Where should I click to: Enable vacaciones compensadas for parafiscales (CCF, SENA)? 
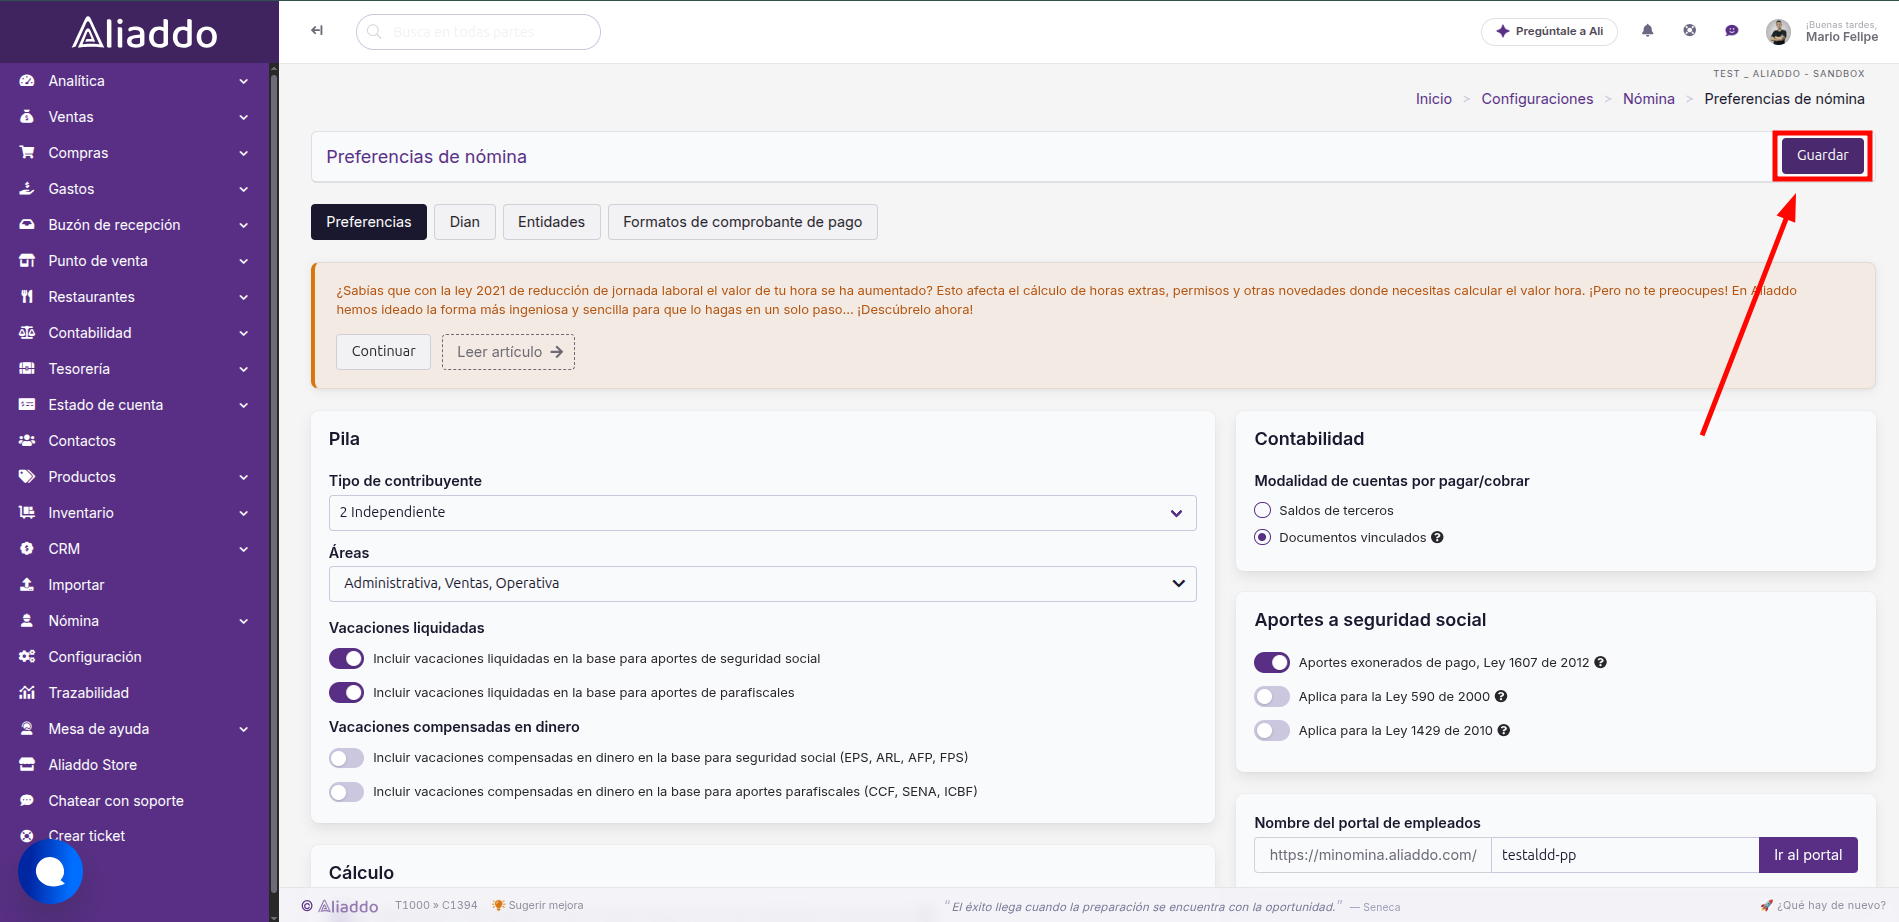tap(347, 792)
